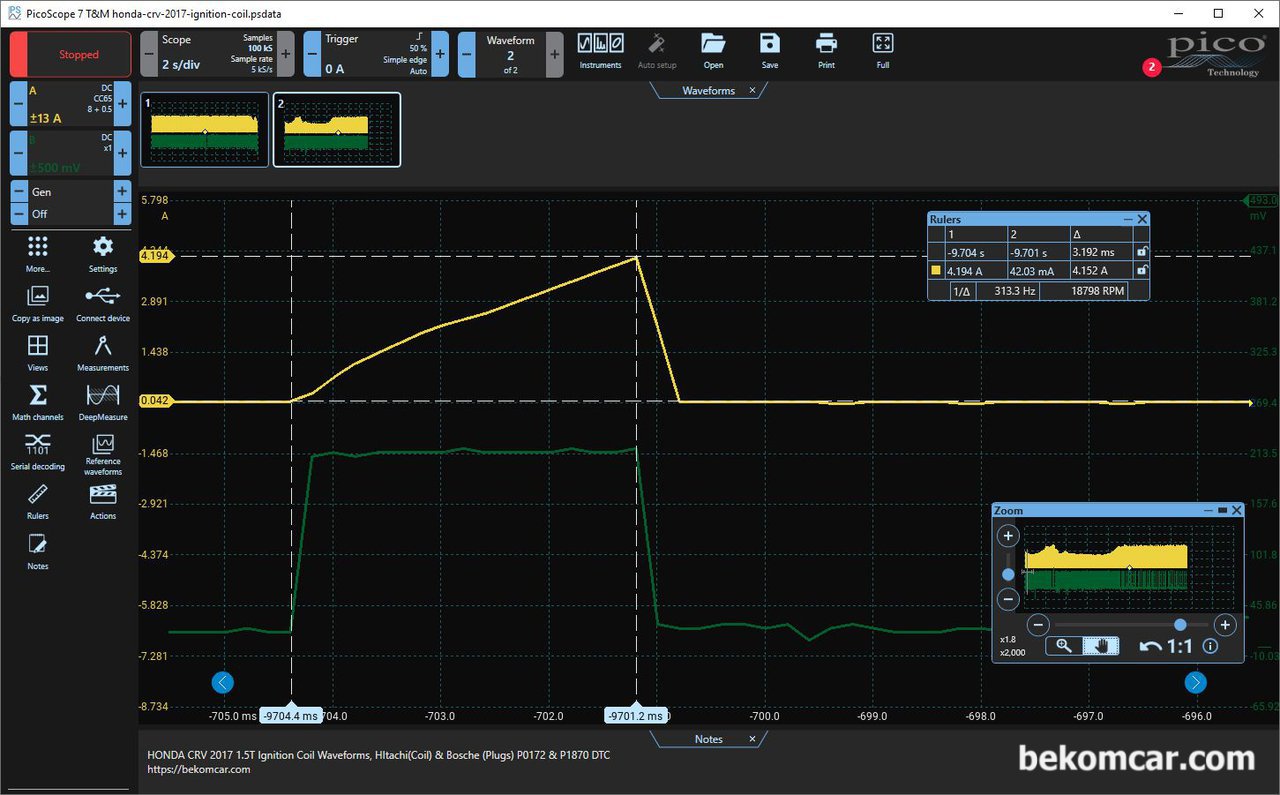Viewport: 1280px width, 795px height.
Task: Click horizontal zoom-out minus in Zoom panel
Action: coord(1038,625)
